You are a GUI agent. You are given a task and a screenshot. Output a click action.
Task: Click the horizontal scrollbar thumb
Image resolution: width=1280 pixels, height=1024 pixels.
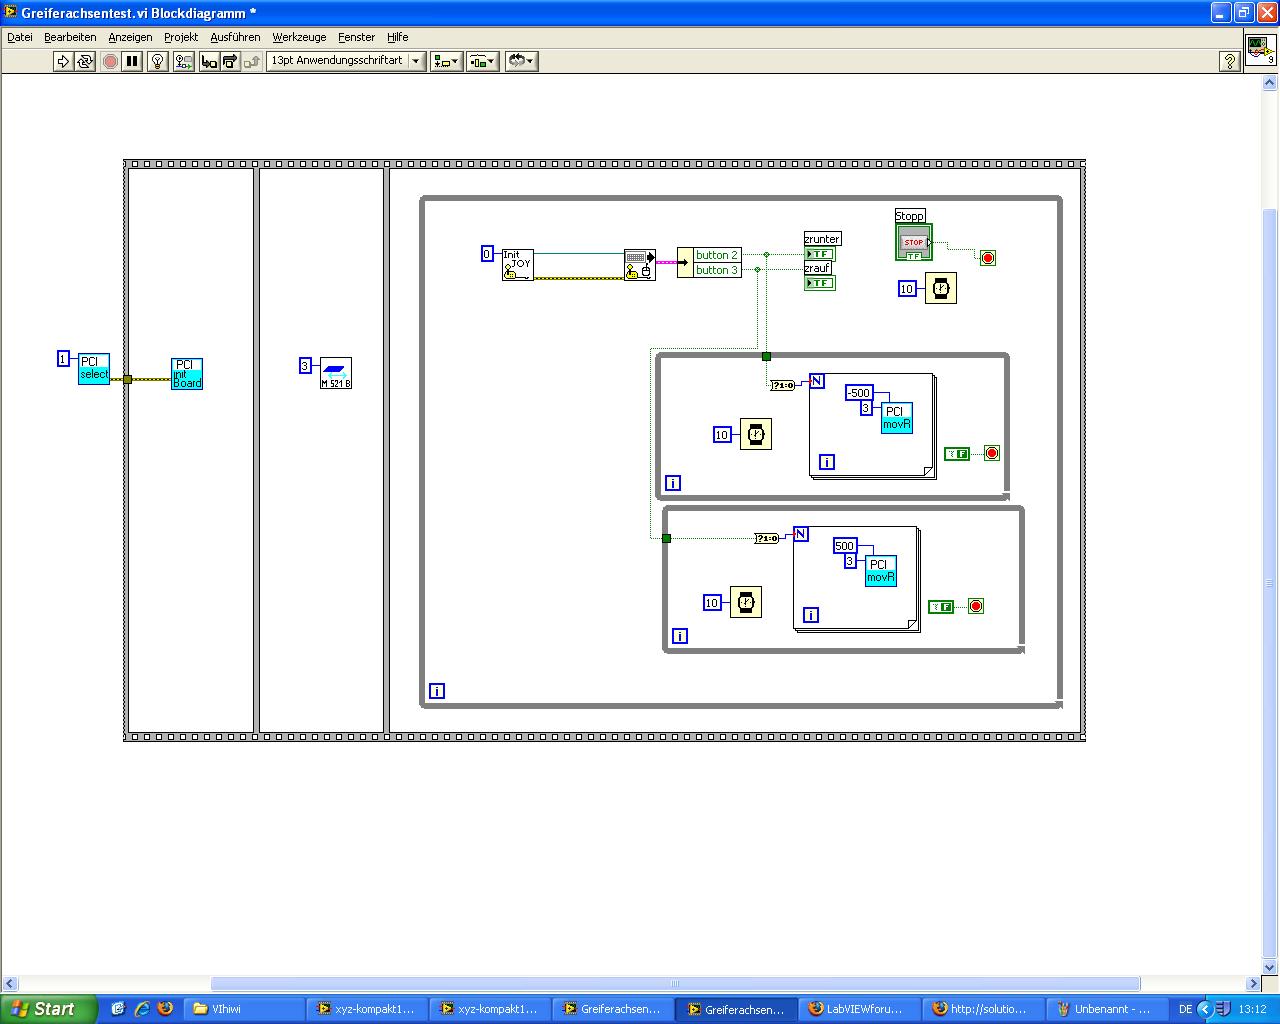(x=675, y=983)
